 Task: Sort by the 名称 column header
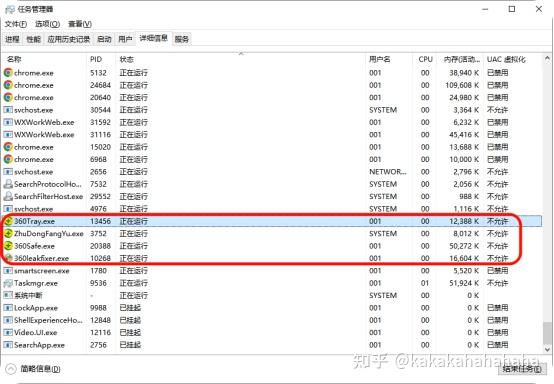[x=44, y=59]
